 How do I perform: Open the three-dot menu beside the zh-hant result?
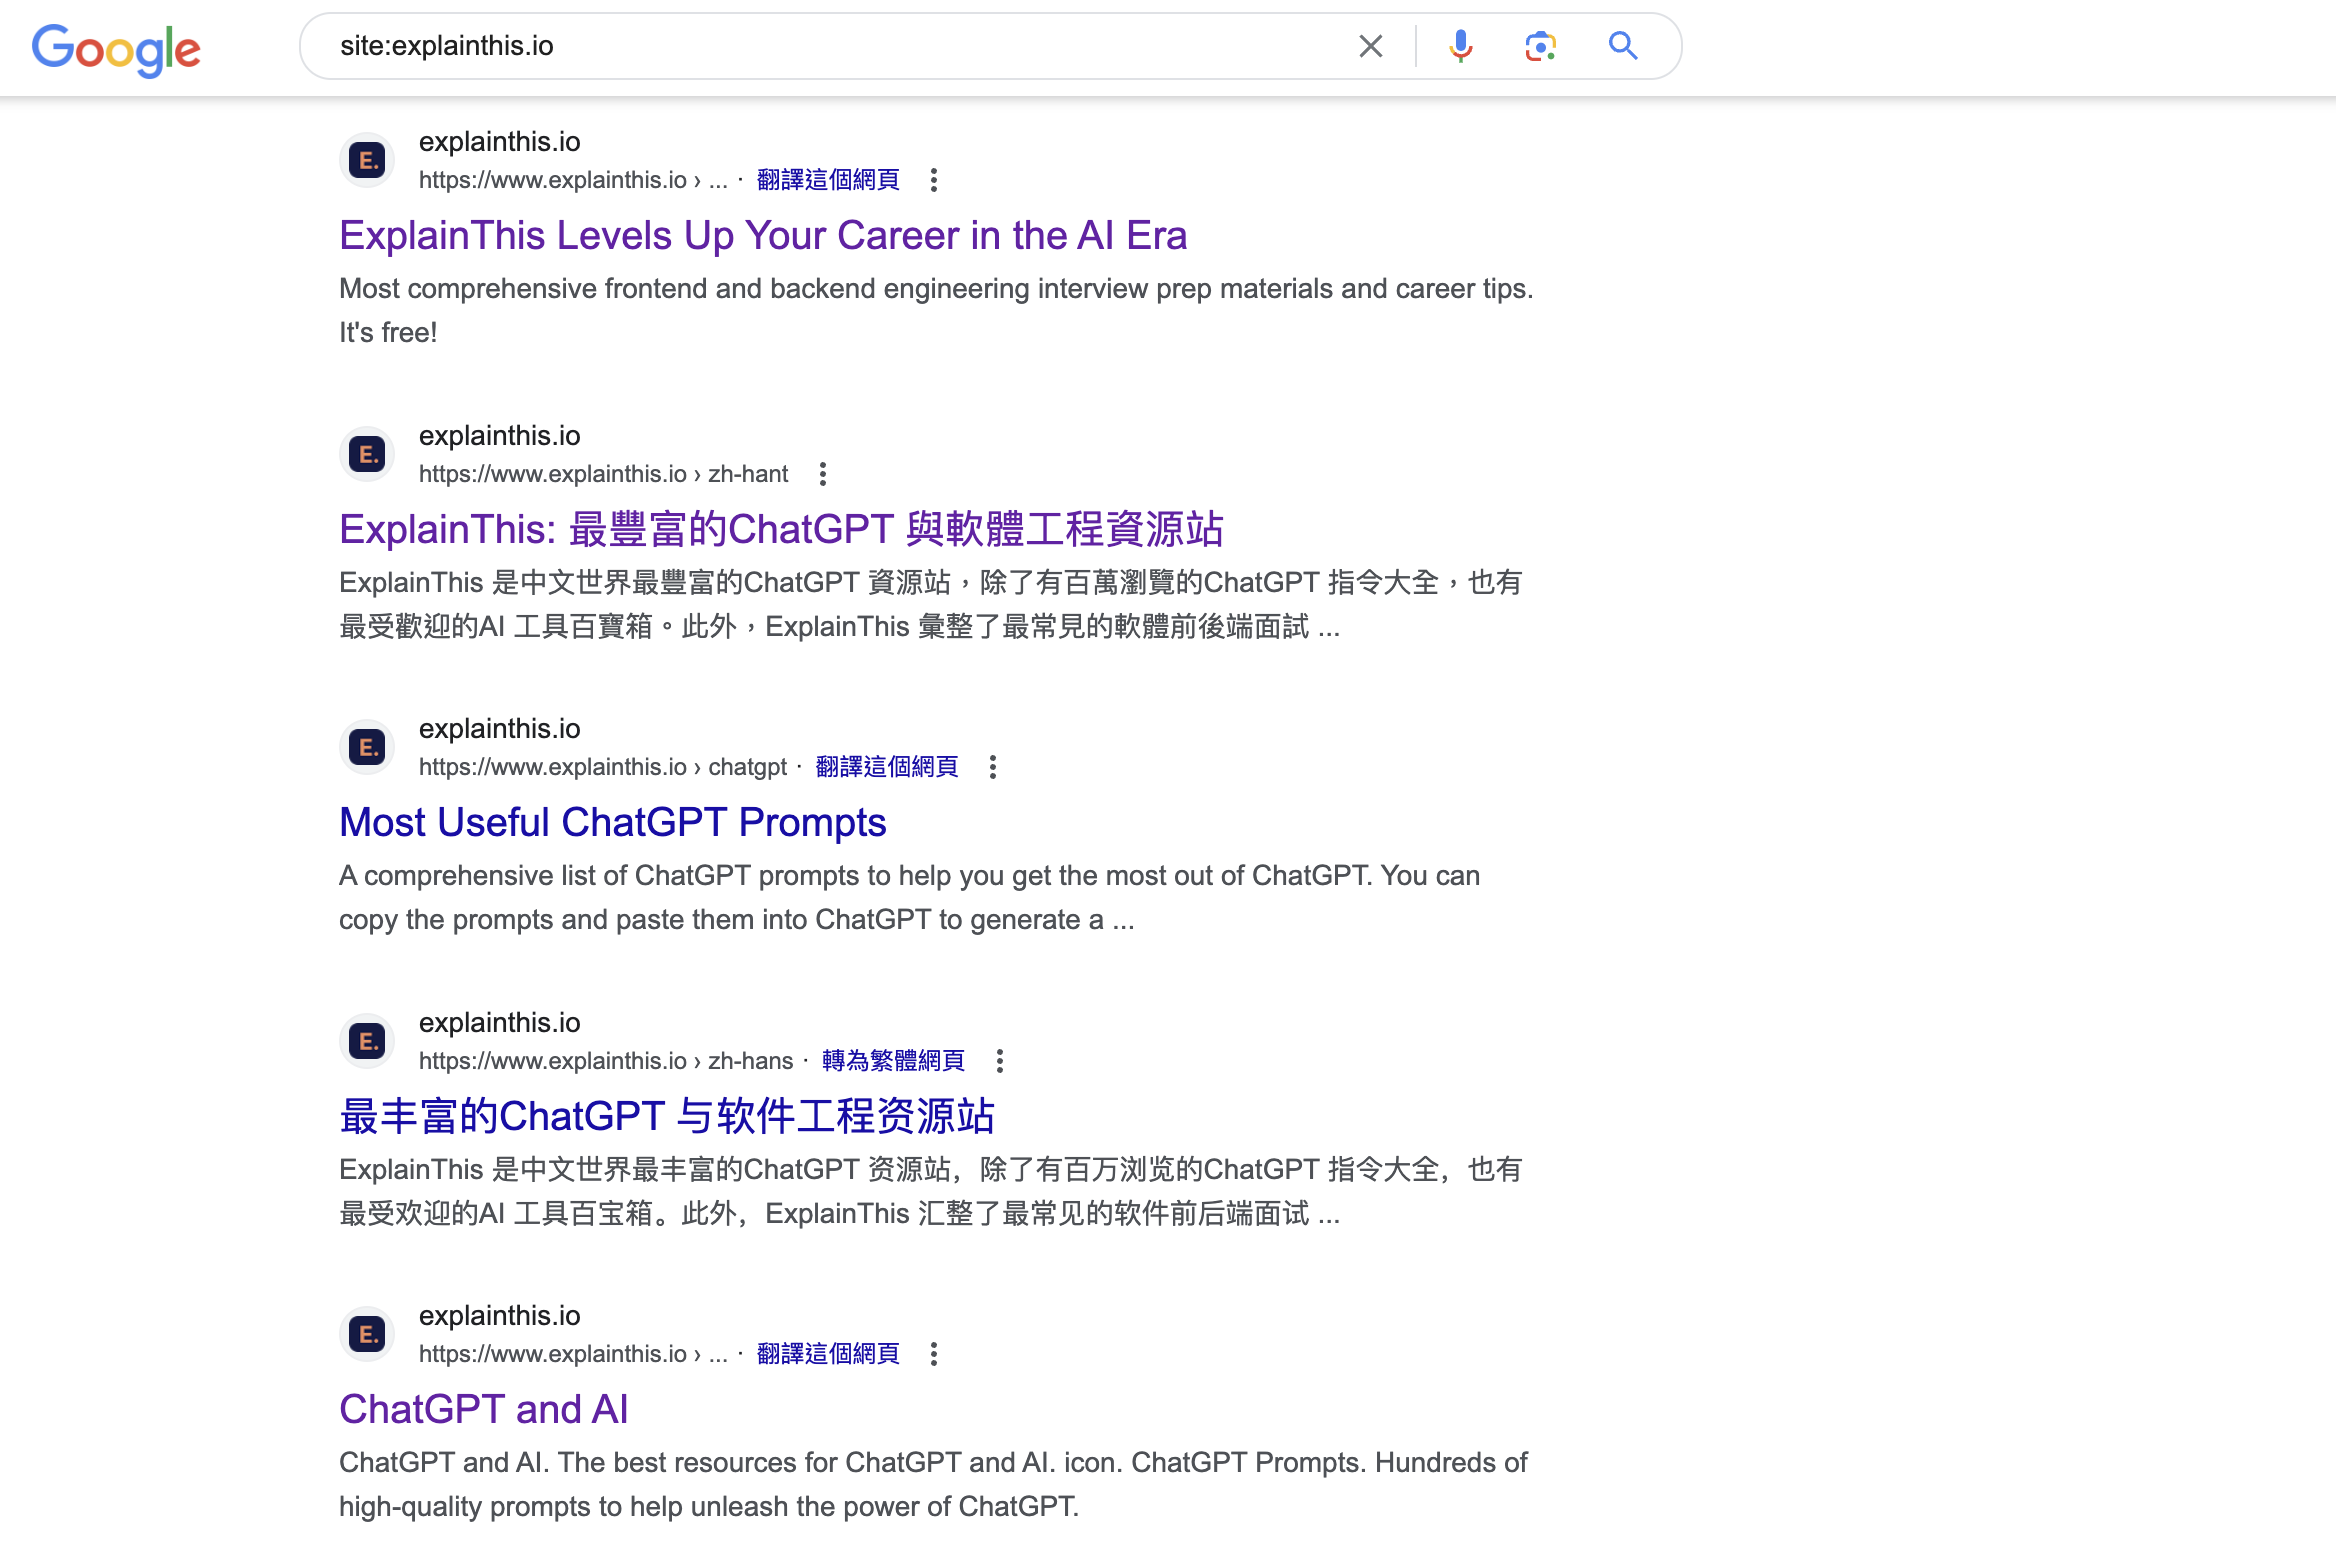click(x=823, y=475)
